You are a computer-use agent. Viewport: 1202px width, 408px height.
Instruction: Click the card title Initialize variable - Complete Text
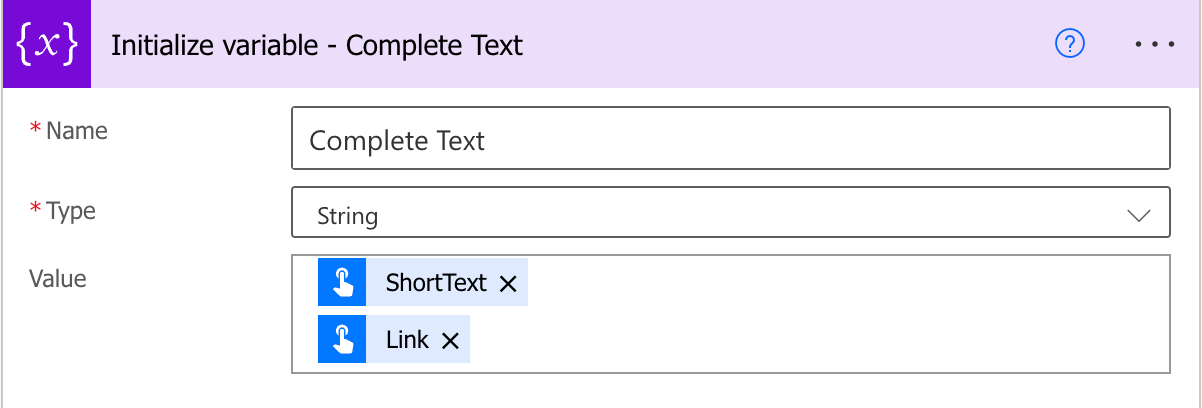pos(317,45)
